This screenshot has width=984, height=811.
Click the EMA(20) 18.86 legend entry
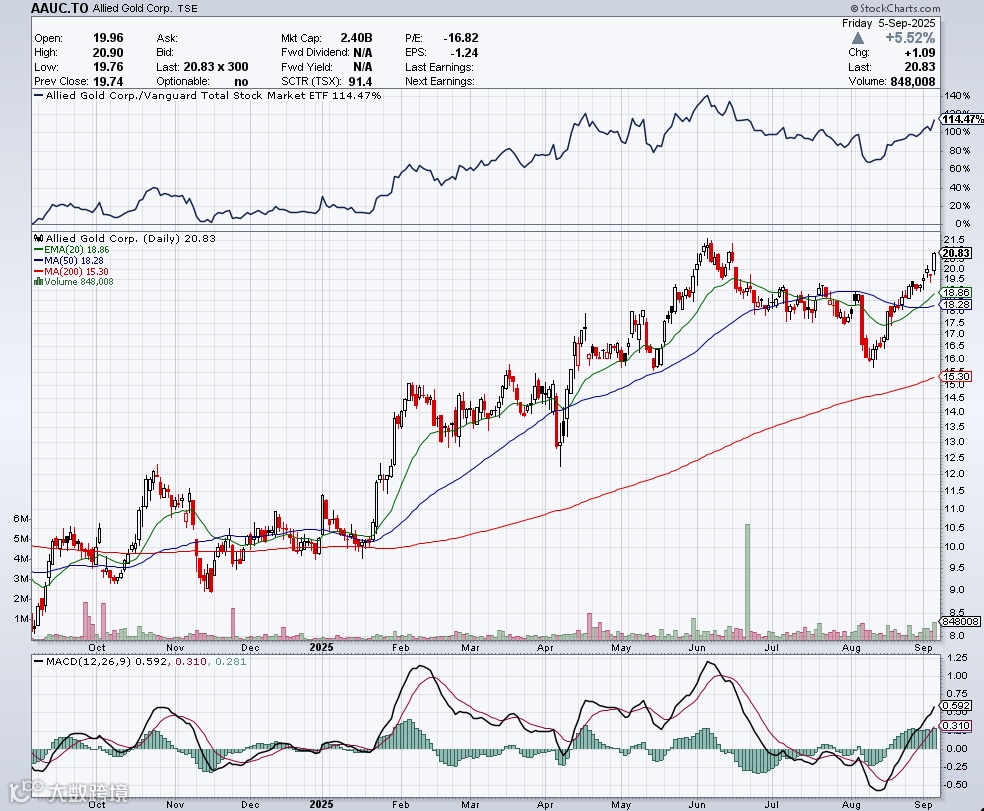click(71, 250)
